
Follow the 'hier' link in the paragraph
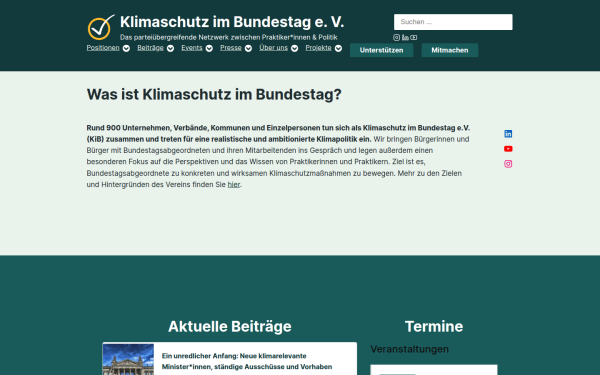coord(234,184)
